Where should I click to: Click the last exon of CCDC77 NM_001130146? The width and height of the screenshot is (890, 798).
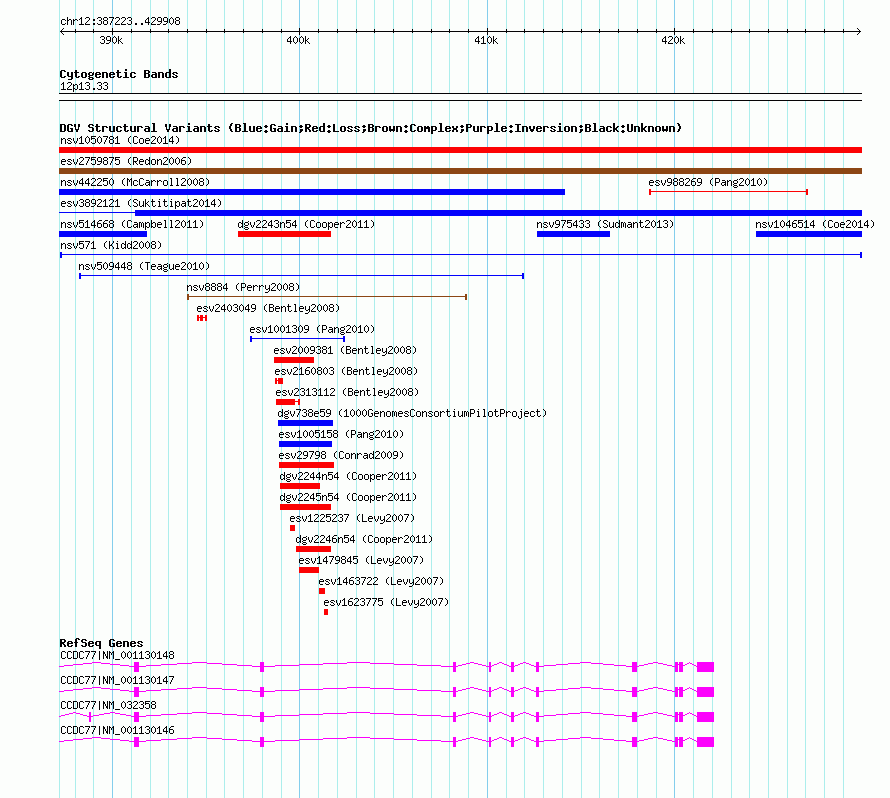coord(706,742)
